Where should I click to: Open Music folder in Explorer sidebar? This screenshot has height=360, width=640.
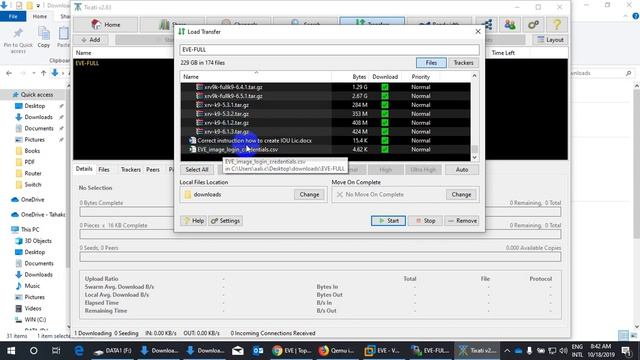(x=32, y=286)
